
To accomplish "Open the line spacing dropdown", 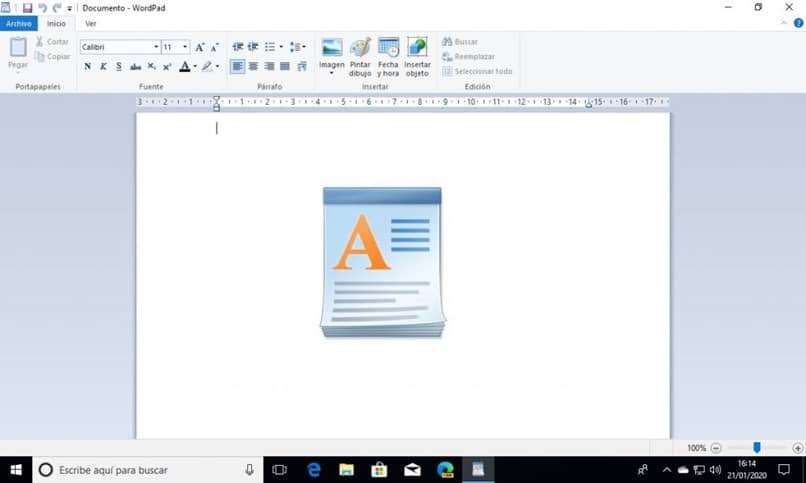I will pos(298,47).
